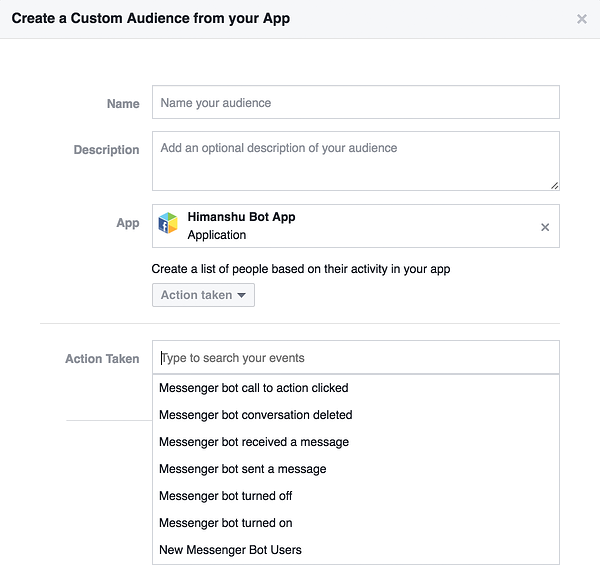600x565 pixels.
Task: Click the Himanshu Bot App icon
Action: 169,224
